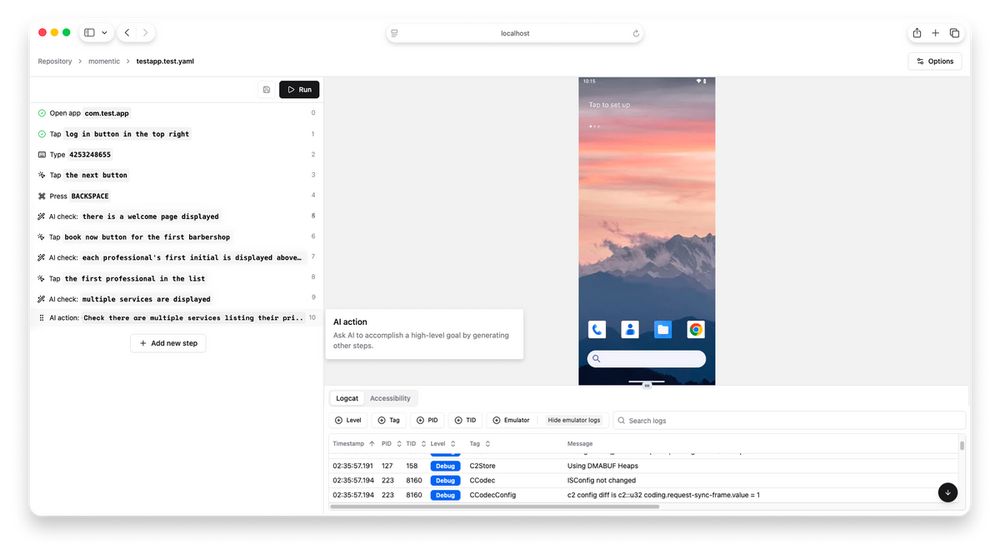Click the keyboard icon of the Type step
Image resolution: width=1000 pixels, height=548 pixels.
41,154
